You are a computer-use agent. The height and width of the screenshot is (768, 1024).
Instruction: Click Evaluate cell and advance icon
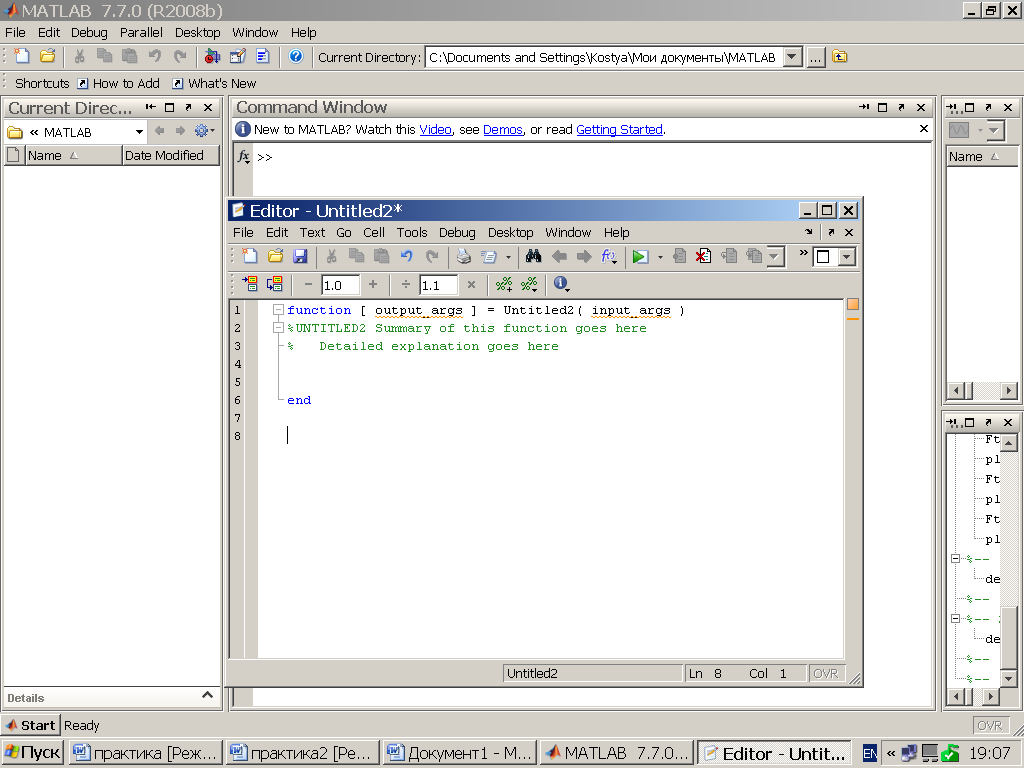coord(275,284)
